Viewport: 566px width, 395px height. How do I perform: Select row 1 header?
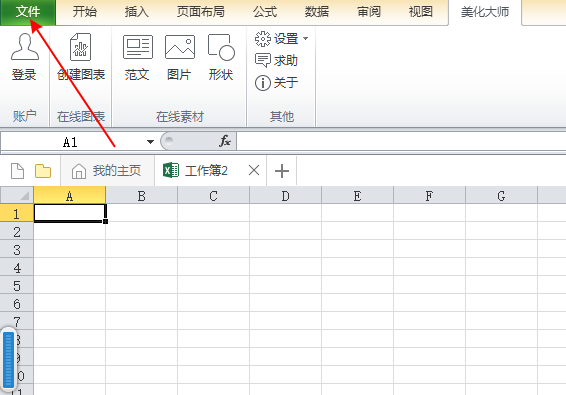tap(17, 213)
